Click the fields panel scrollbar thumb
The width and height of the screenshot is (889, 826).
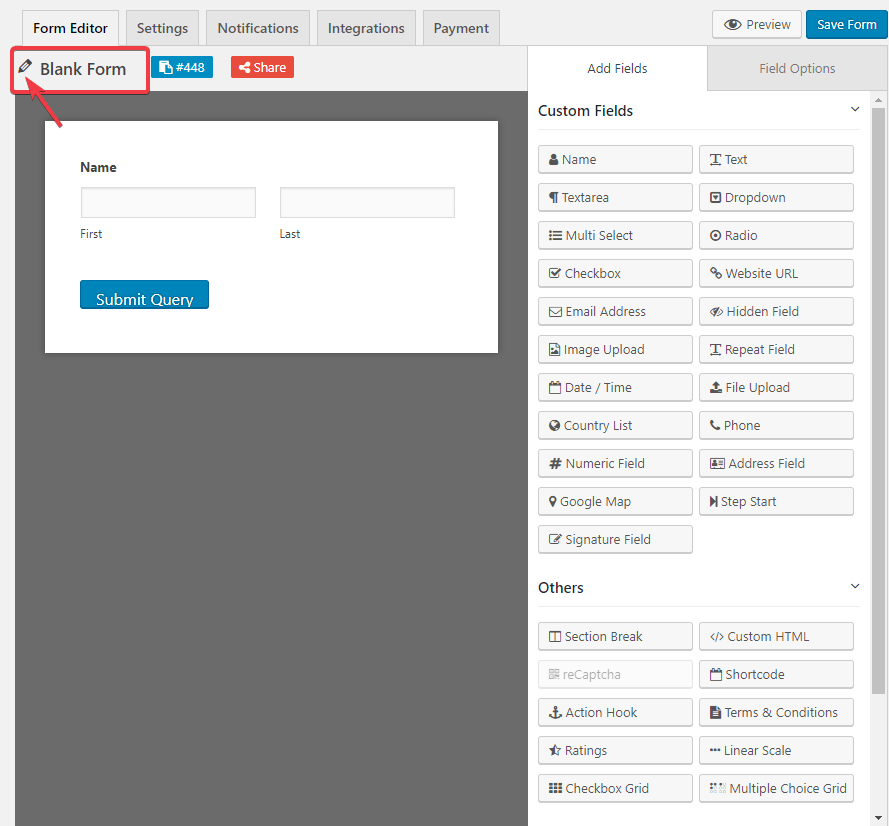(878, 400)
